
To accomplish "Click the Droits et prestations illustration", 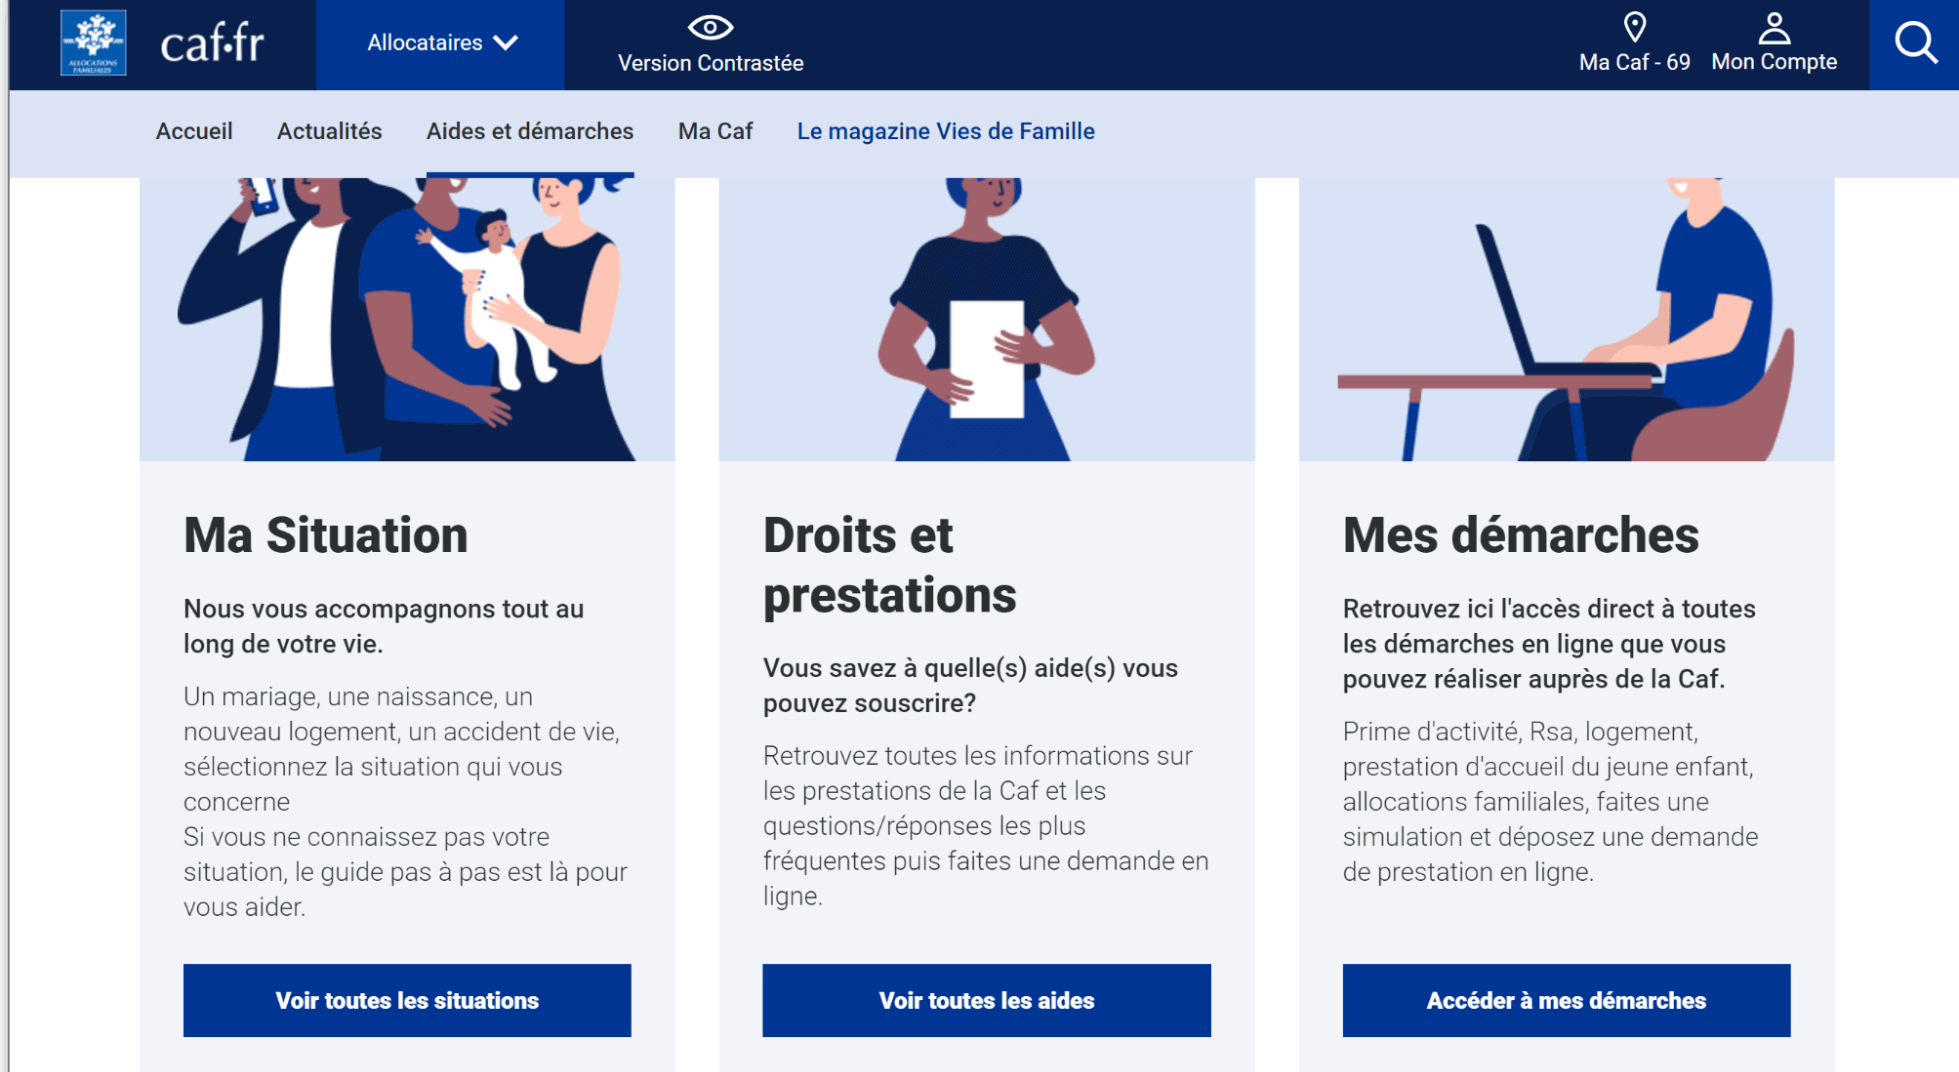I will point(987,319).
